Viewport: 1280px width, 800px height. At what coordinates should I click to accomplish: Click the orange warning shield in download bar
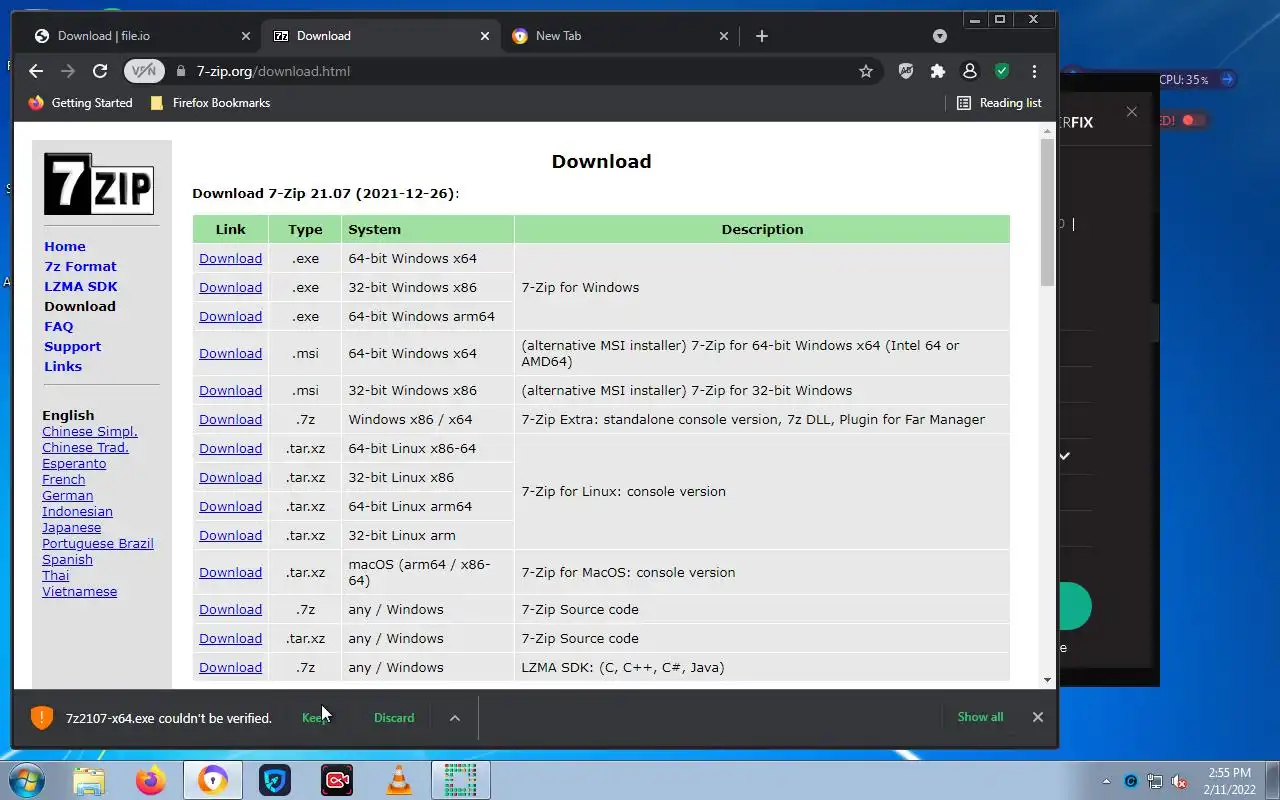point(41,717)
